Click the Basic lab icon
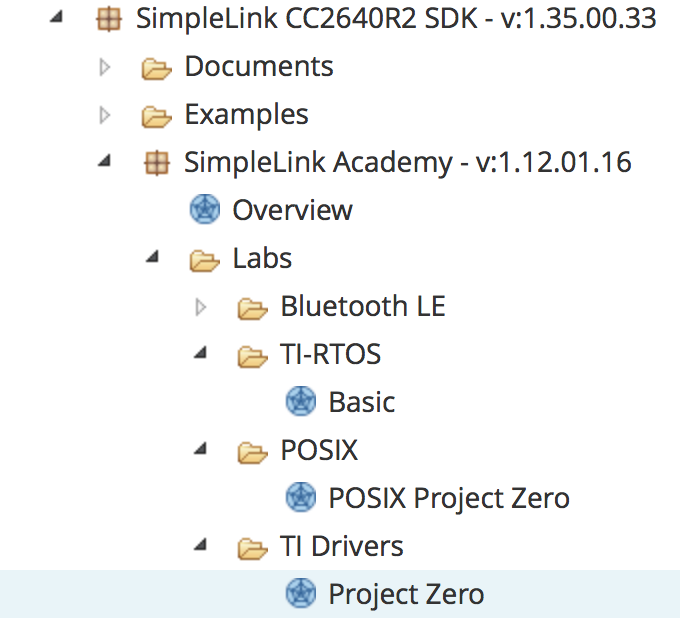This screenshot has height=618, width=680. coord(300,403)
